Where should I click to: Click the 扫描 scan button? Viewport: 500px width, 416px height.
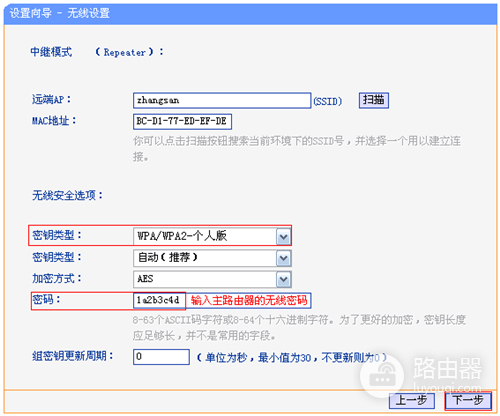click(x=374, y=100)
